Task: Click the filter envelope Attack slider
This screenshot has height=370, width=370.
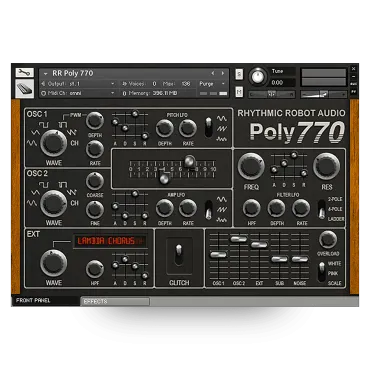Action: coord(274,170)
